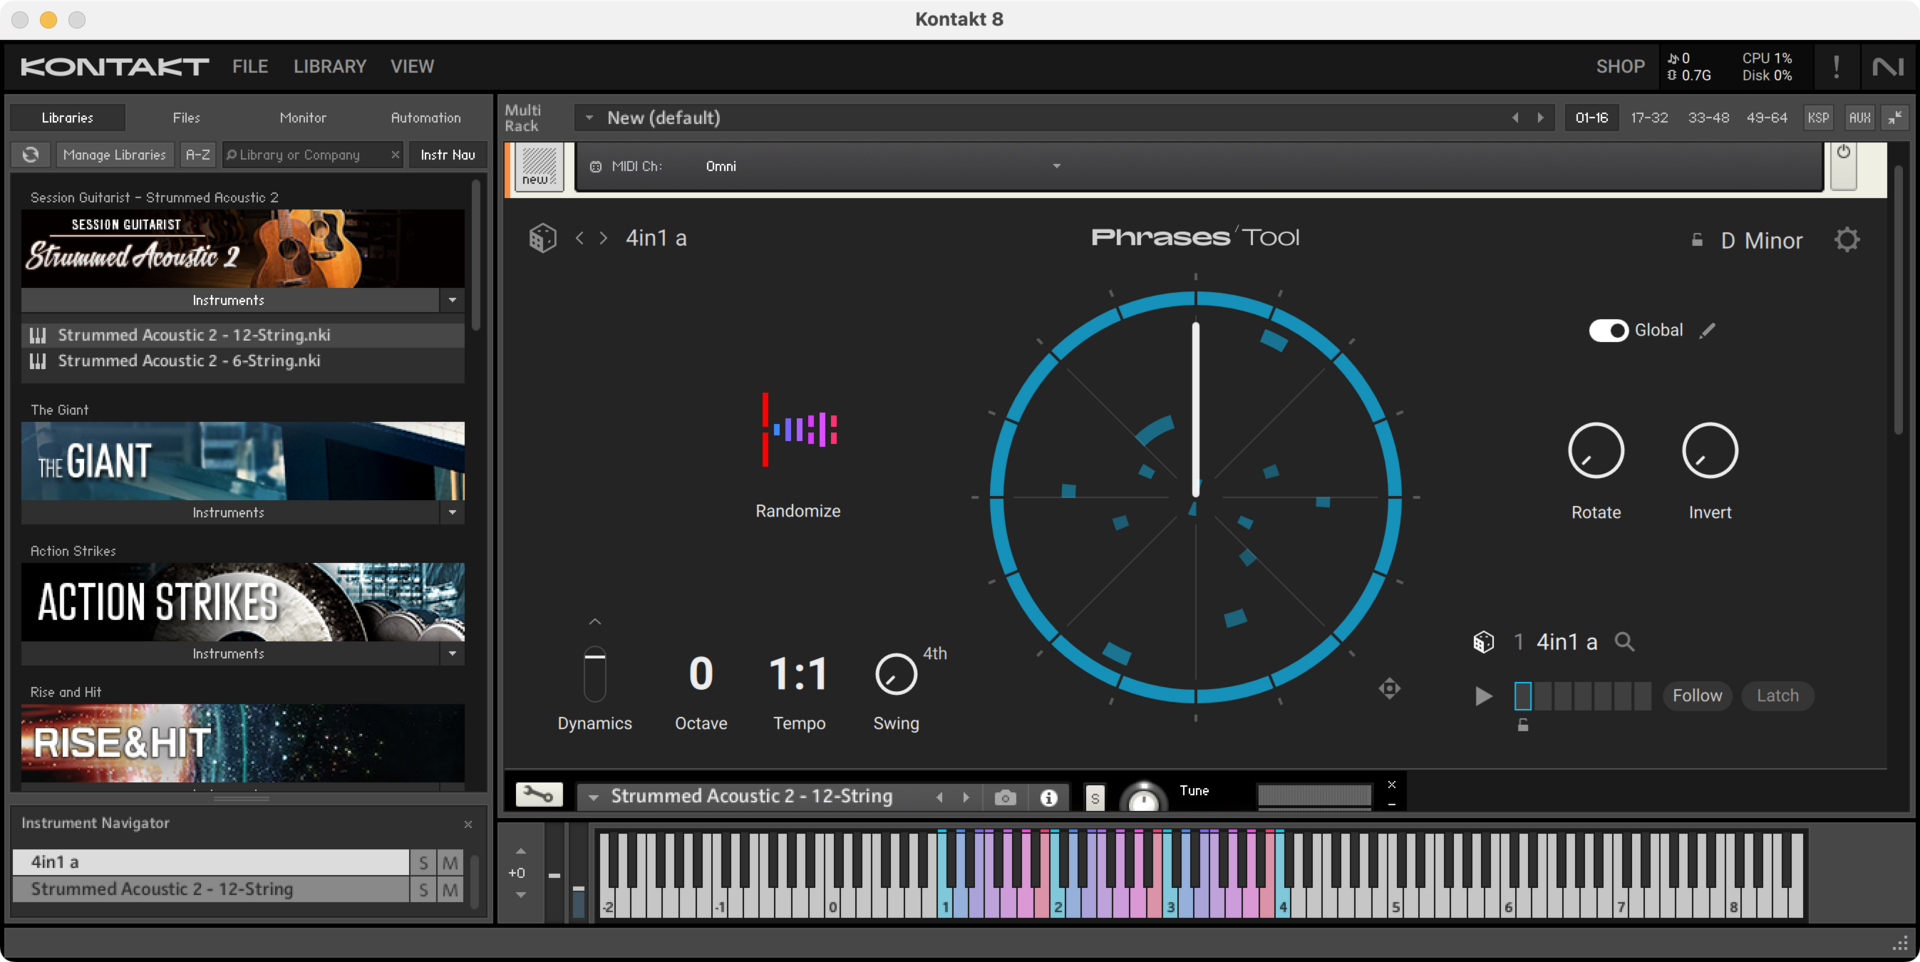The width and height of the screenshot is (1920, 962).
Task: Click the Rotate knob
Action: pyautogui.click(x=1596, y=450)
